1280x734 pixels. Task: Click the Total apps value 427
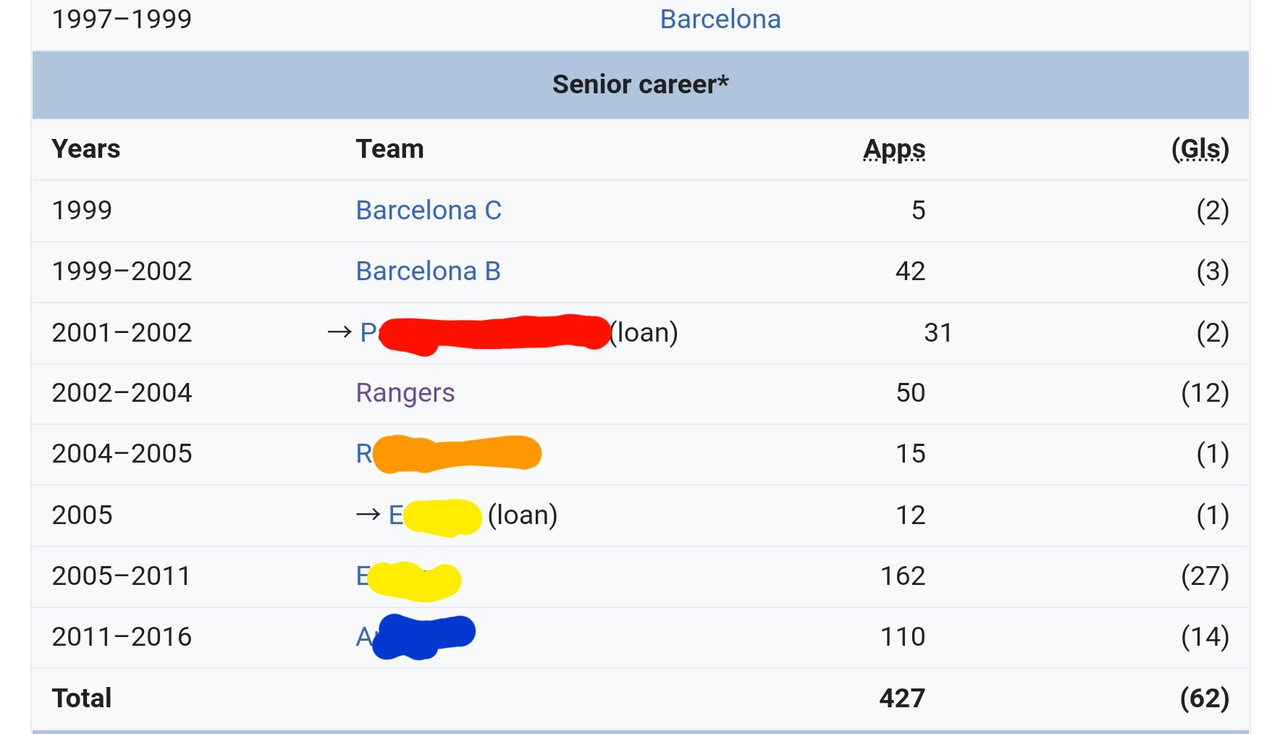(902, 698)
